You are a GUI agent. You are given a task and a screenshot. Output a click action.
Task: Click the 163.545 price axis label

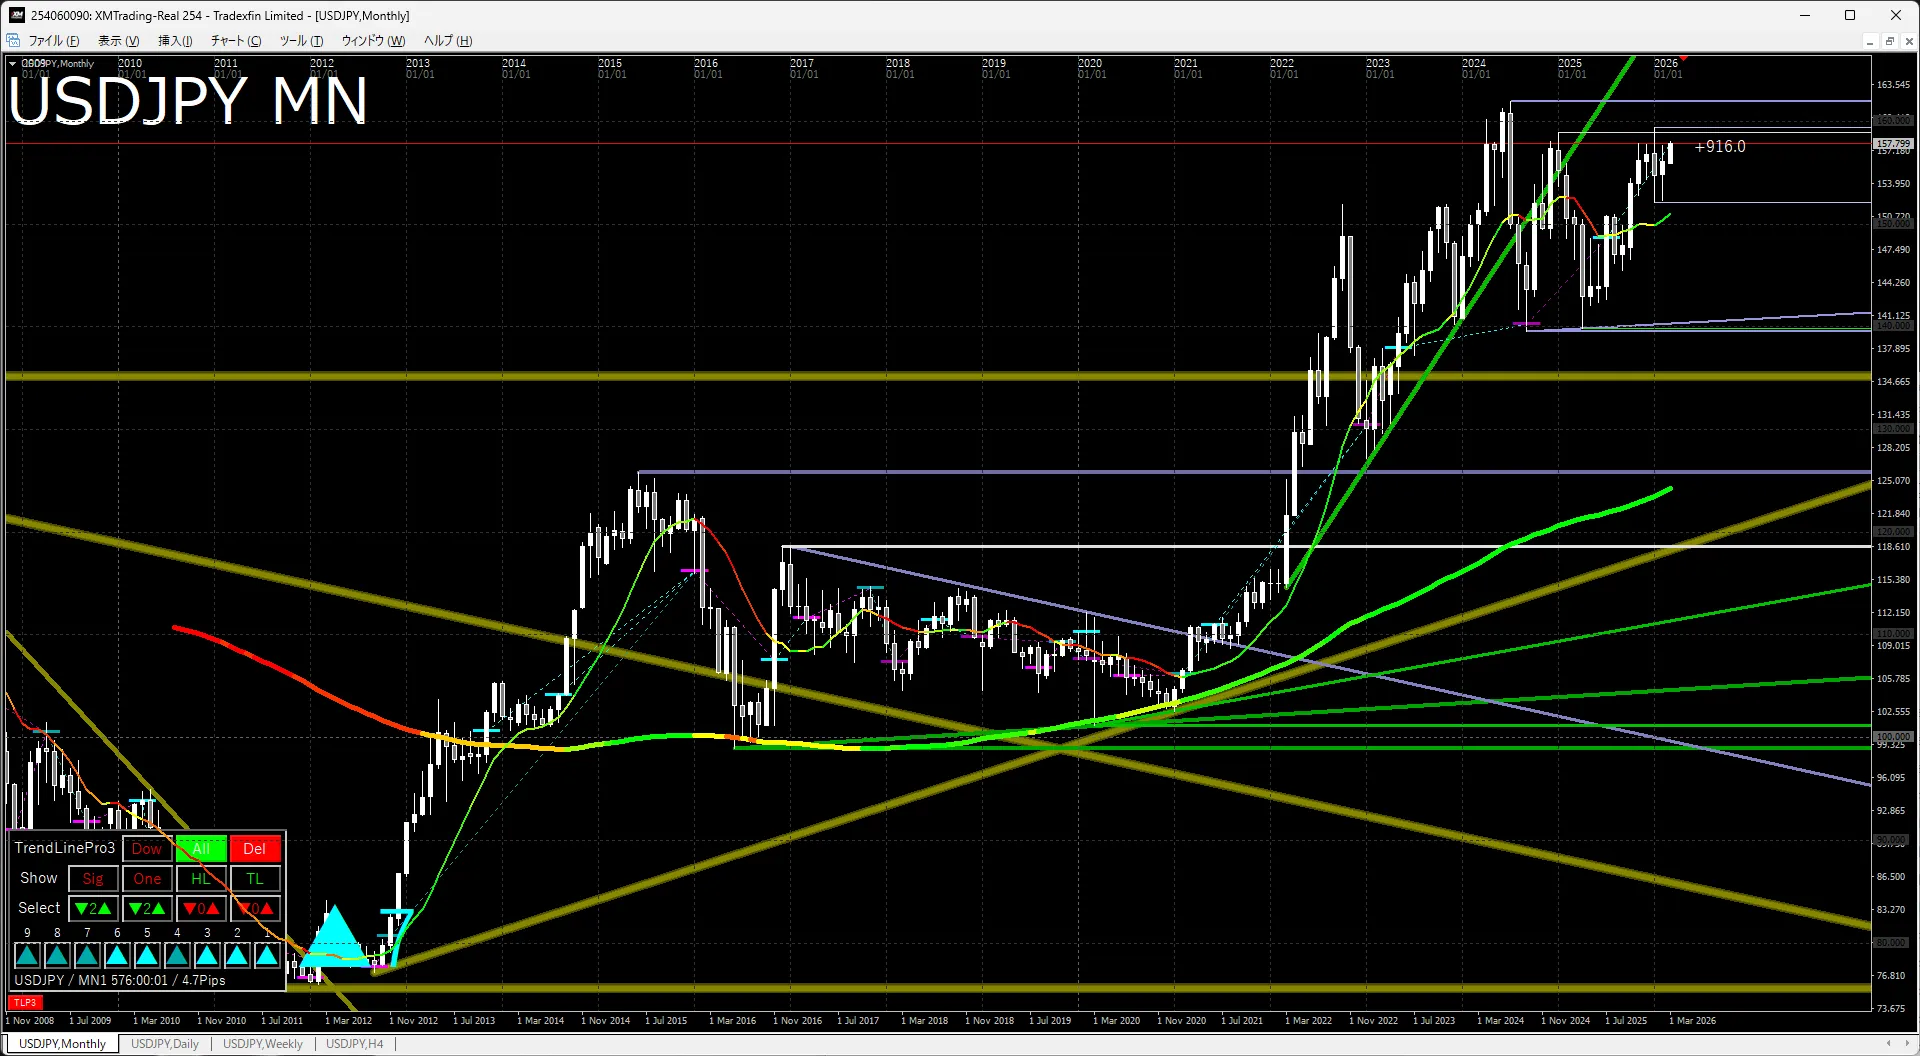coord(1893,85)
